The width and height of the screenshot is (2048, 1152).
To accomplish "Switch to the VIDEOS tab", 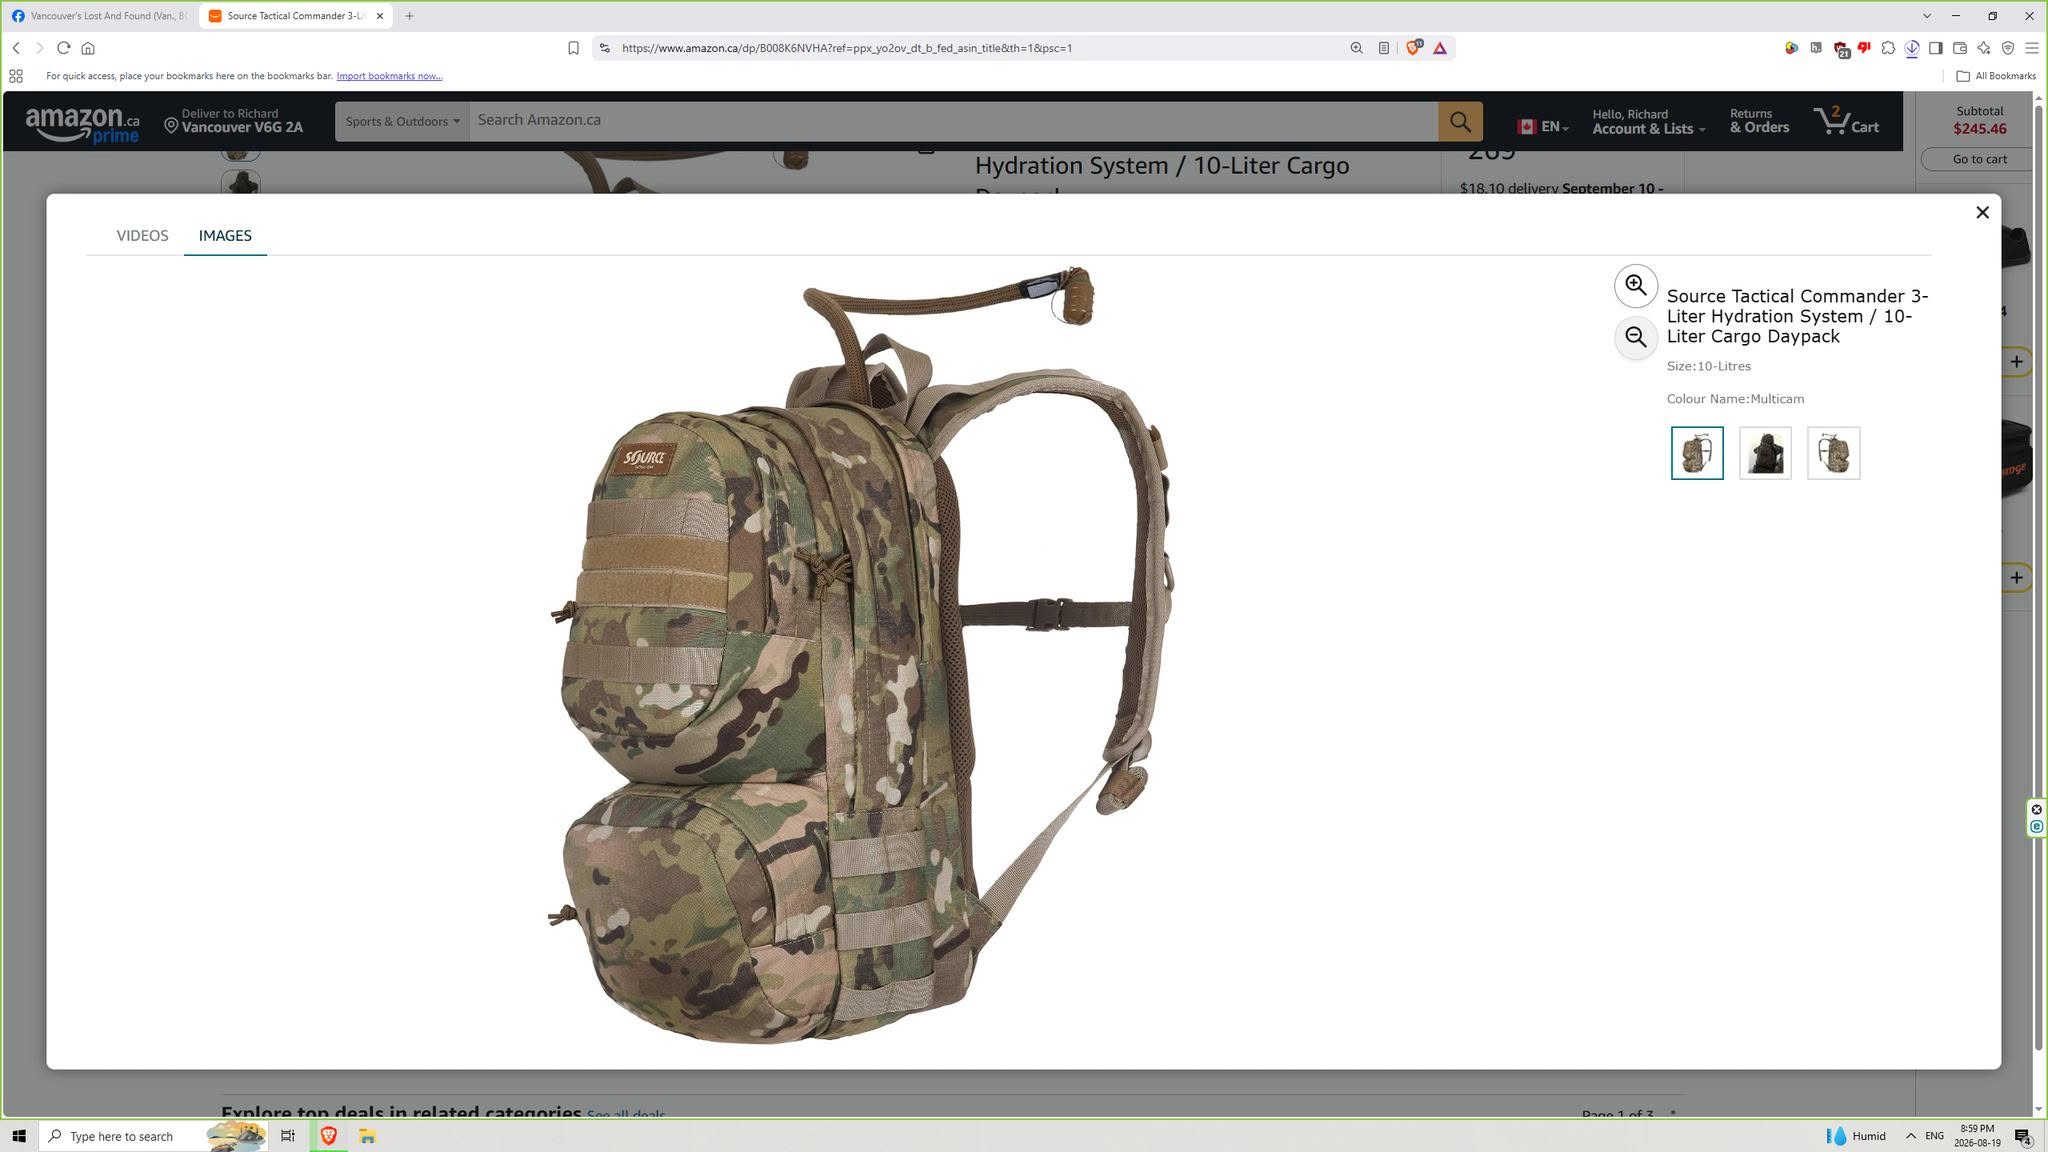I will pos(142,236).
